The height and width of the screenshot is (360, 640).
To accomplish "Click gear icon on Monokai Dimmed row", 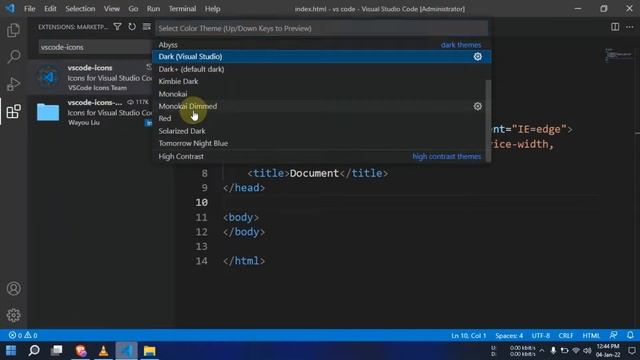I will [478, 106].
